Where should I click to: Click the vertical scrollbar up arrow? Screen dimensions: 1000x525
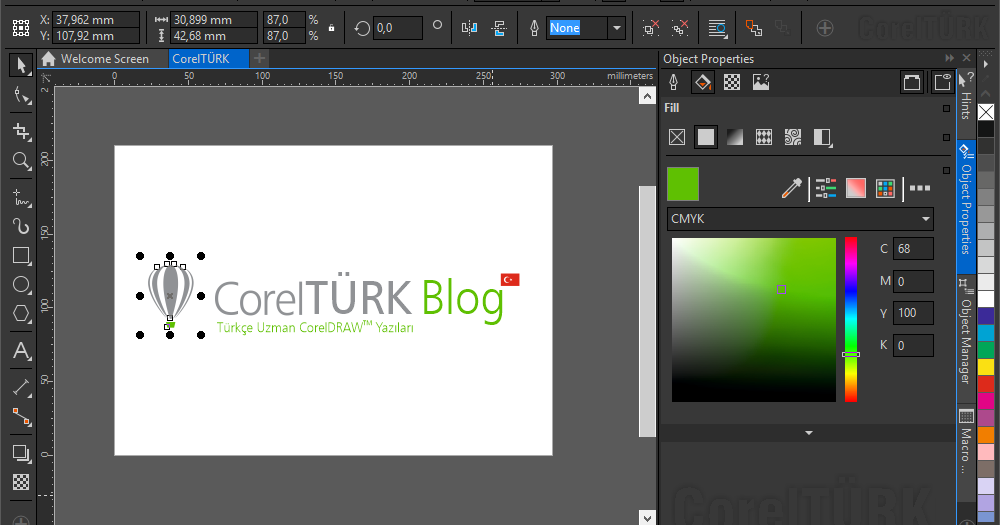point(647,96)
